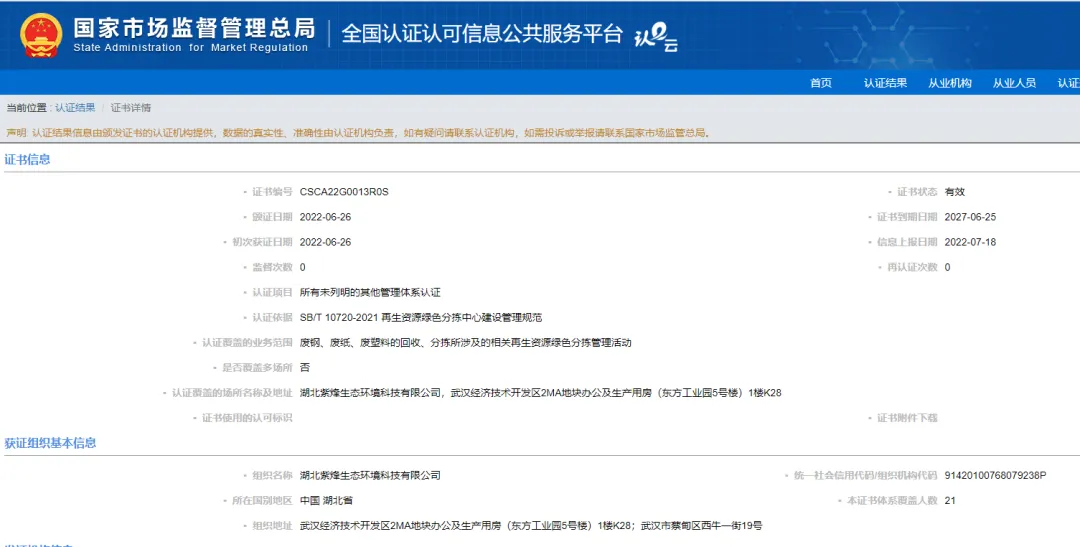1080x547 pixels.
Task: Click 全国认证认可信息公共服务平台 heading
Action: point(482,33)
